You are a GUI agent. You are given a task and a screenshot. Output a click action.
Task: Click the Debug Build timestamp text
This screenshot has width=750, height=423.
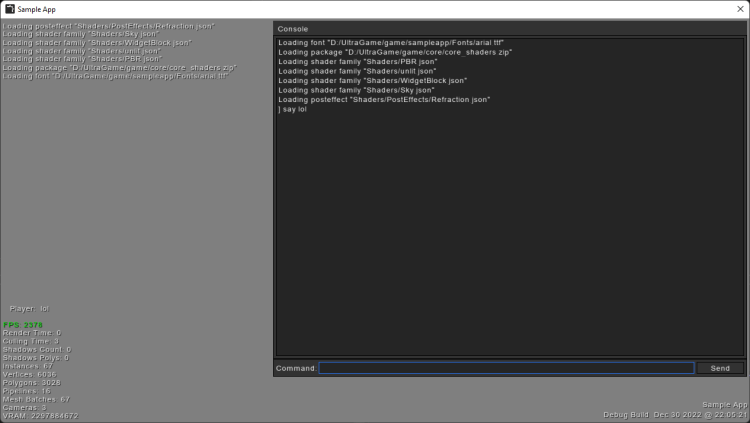(675, 414)
